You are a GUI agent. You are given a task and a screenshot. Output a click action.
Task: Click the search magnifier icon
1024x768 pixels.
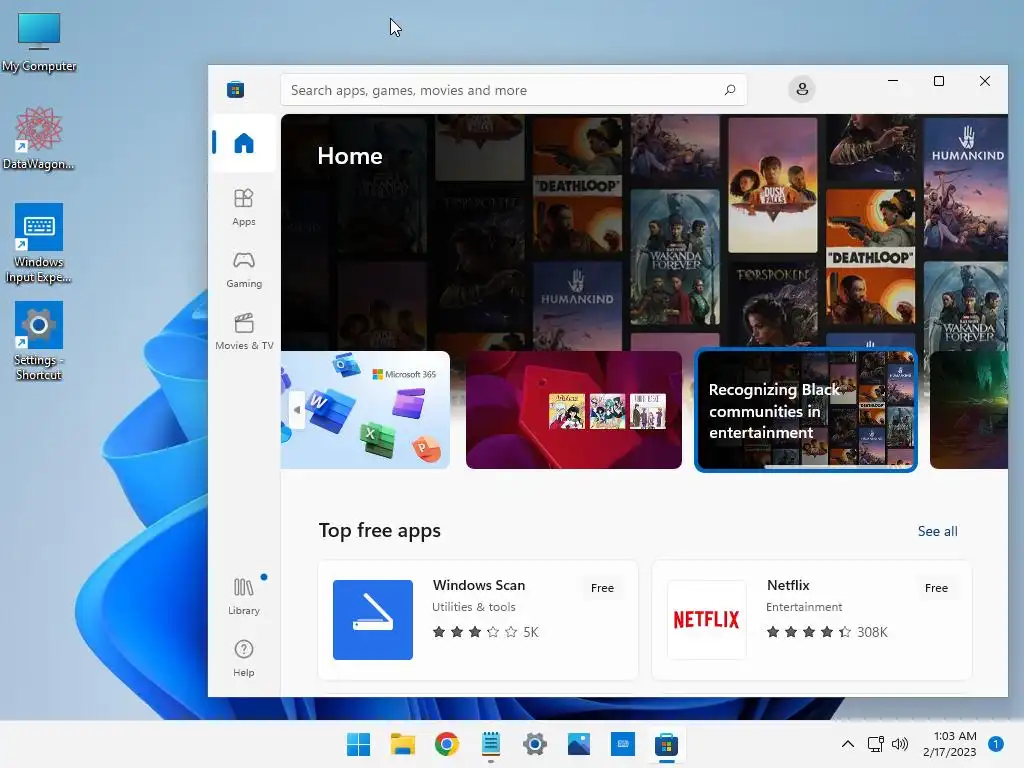[730, 89]
